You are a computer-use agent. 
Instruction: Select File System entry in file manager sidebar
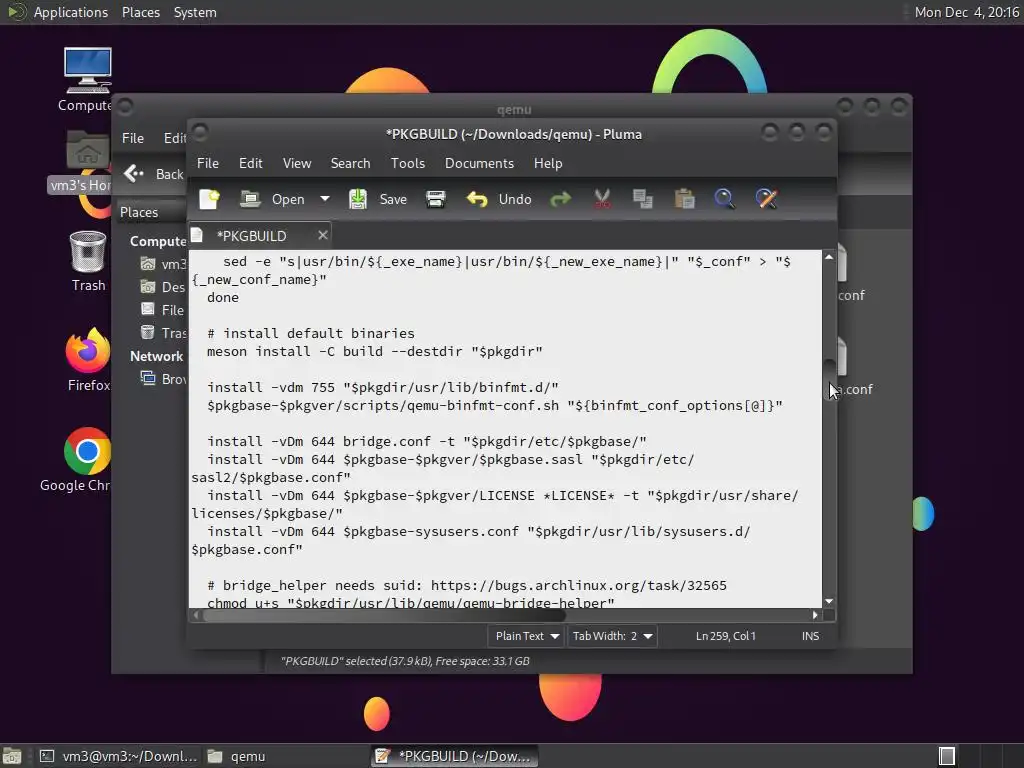(x=164, y=310)
